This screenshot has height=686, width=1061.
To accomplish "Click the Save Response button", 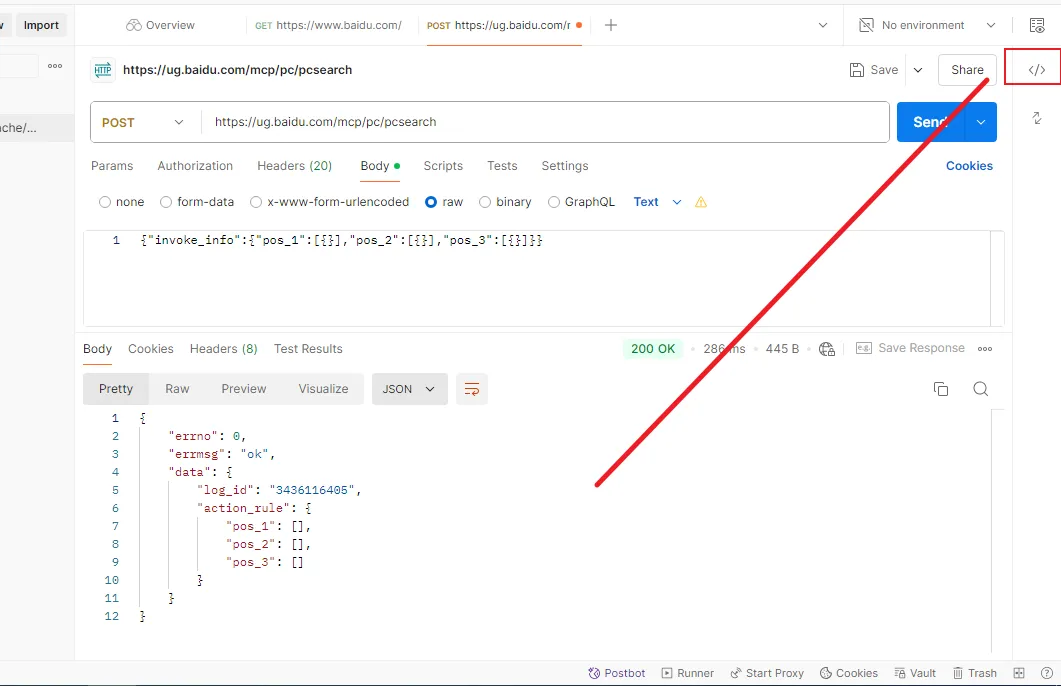I will (910, 348).
